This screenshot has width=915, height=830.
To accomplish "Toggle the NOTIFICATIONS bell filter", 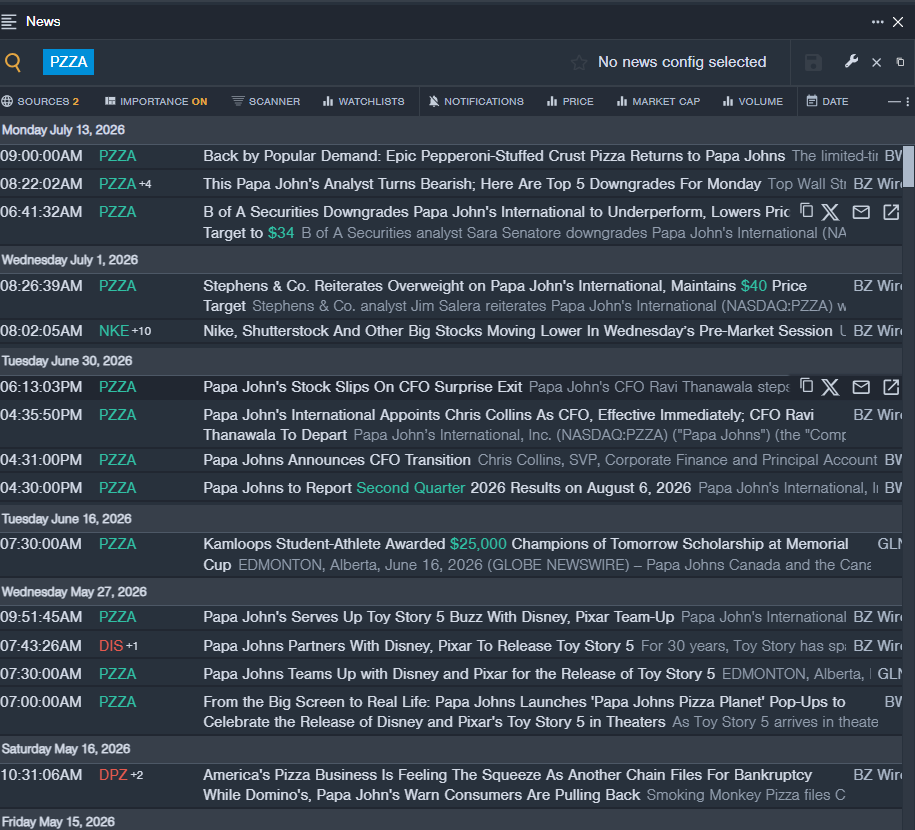I will (x=476, y=102).
